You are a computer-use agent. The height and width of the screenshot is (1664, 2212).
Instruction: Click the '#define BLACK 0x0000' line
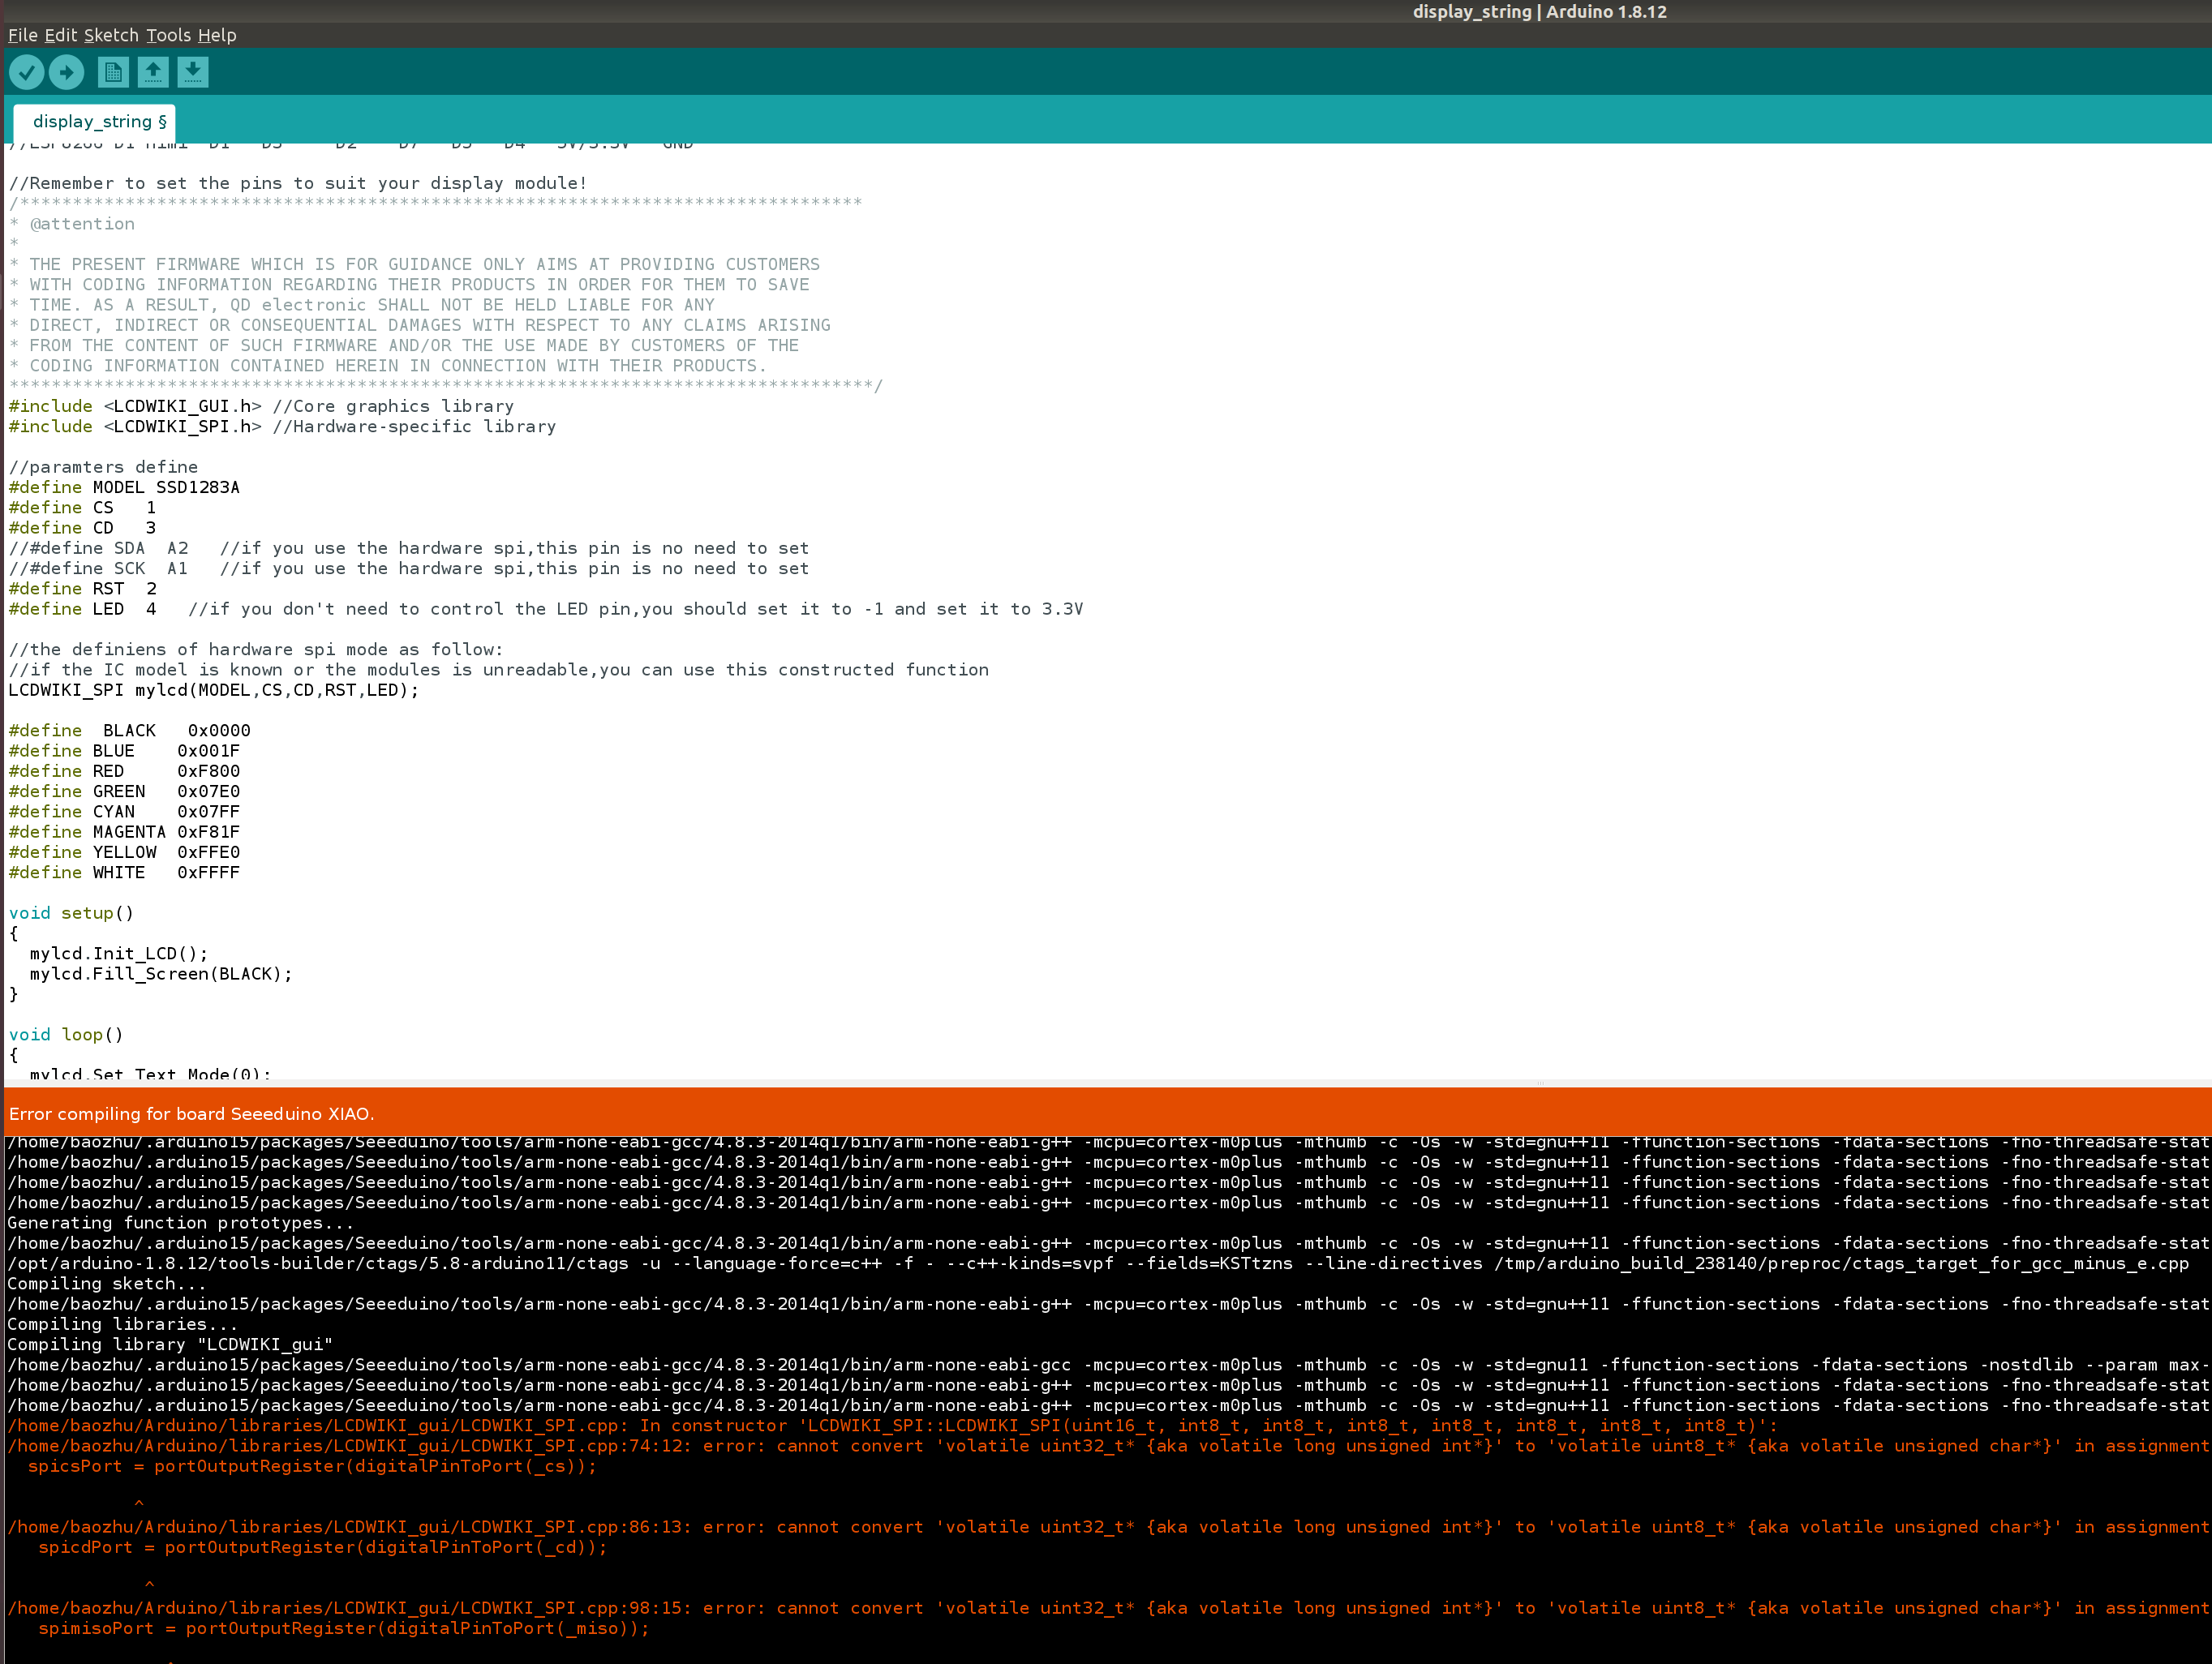[130, 730]
